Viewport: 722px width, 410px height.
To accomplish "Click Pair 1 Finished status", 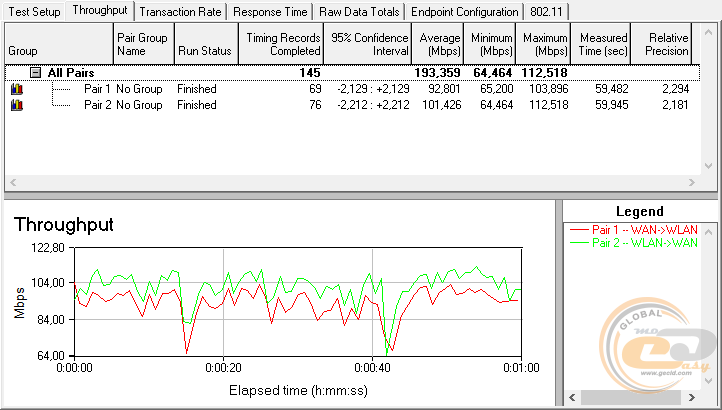I will click(197, 89).
